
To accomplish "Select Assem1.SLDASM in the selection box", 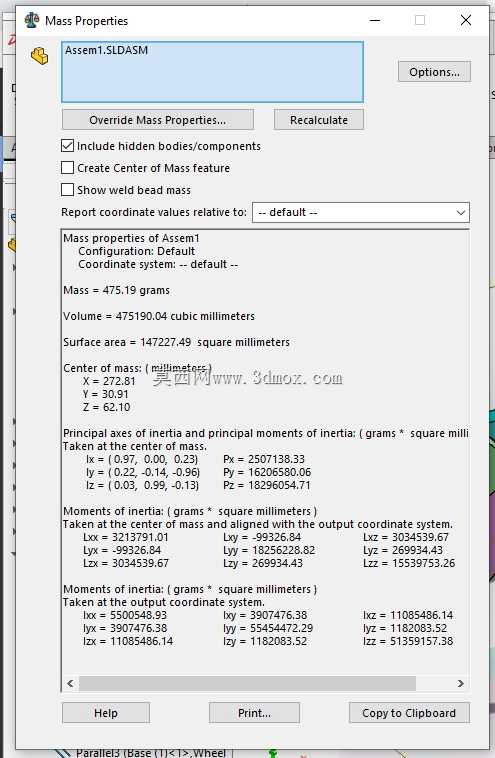I will coord(106,50).
